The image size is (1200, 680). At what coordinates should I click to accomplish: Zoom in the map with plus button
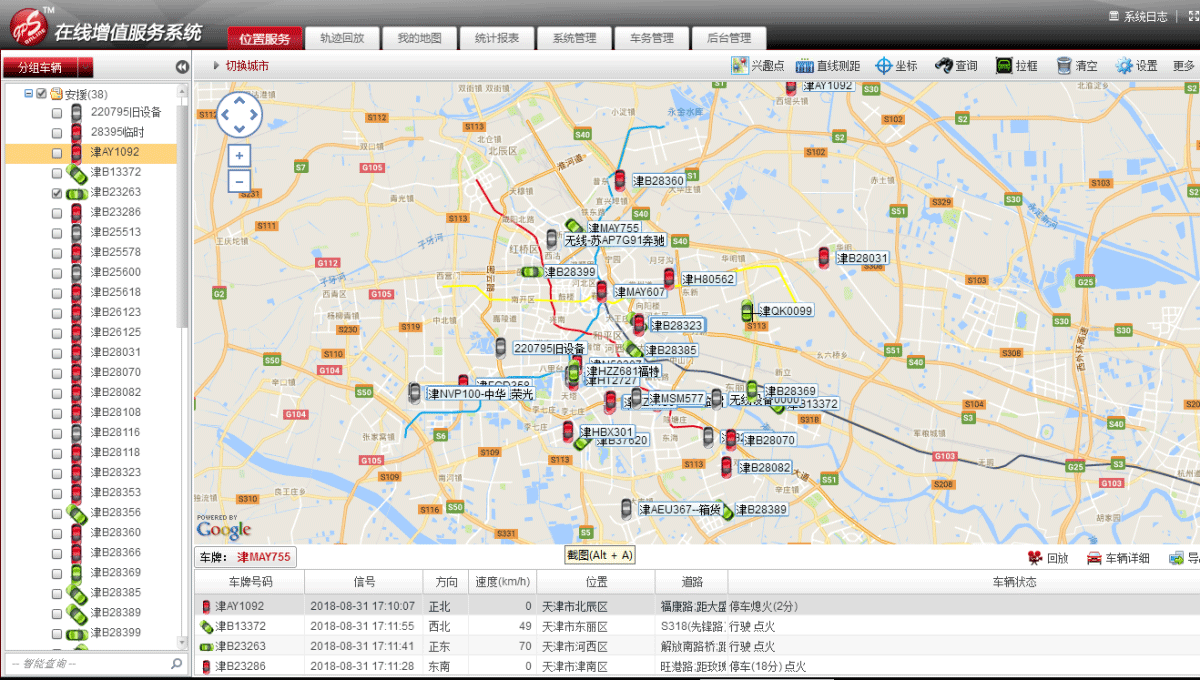coord(239,156)
